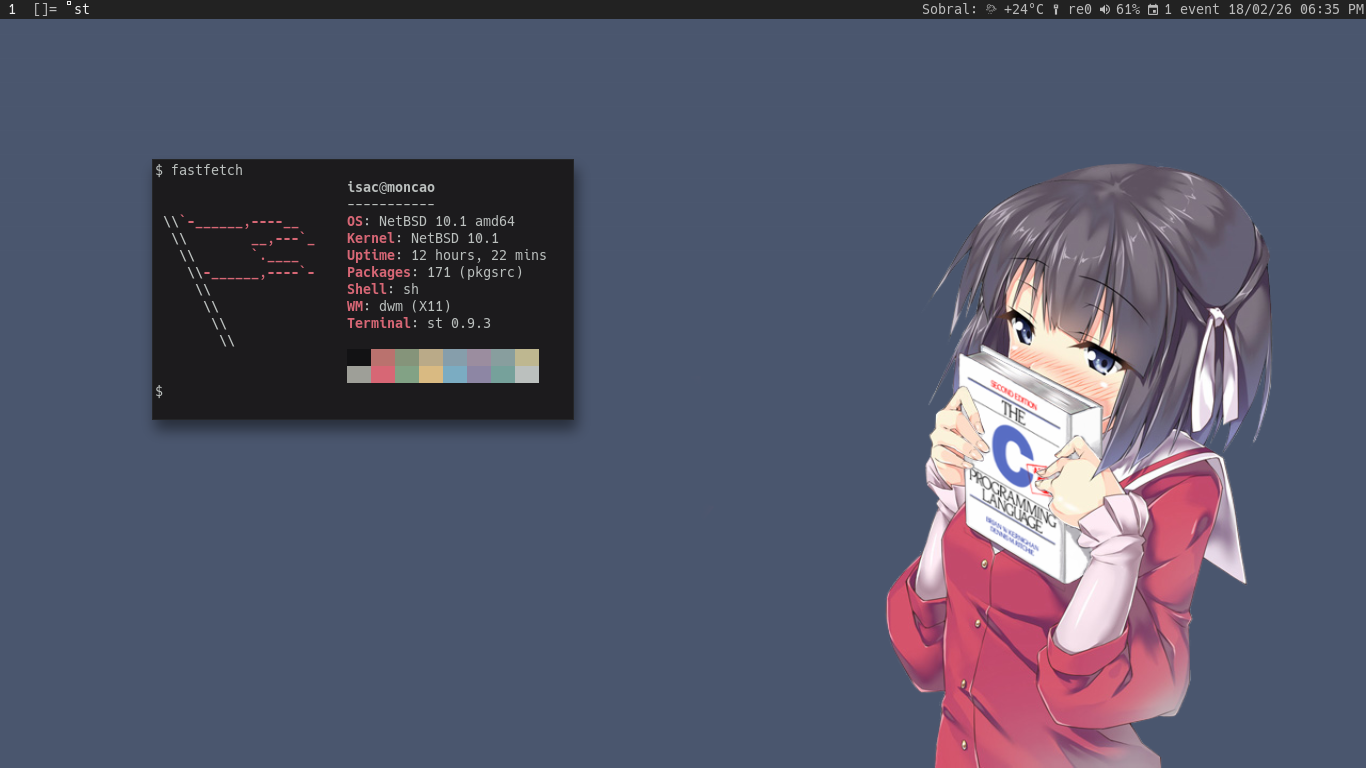Click the st window title in the bar

[84, 9]
